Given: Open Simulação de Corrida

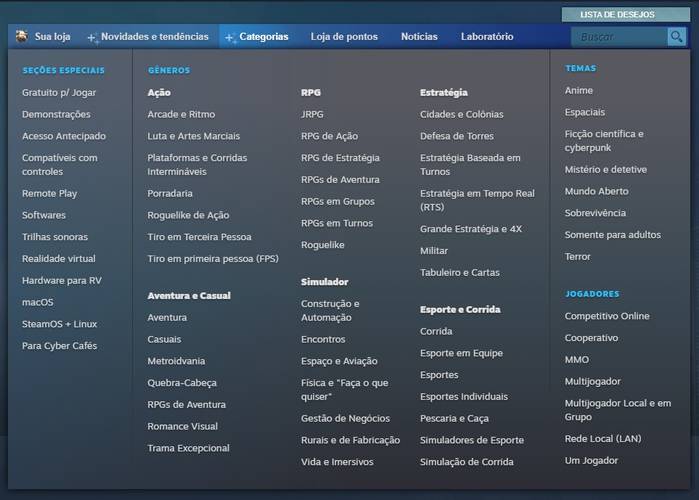Looking at the screenshot, I should tap(466, 462).
